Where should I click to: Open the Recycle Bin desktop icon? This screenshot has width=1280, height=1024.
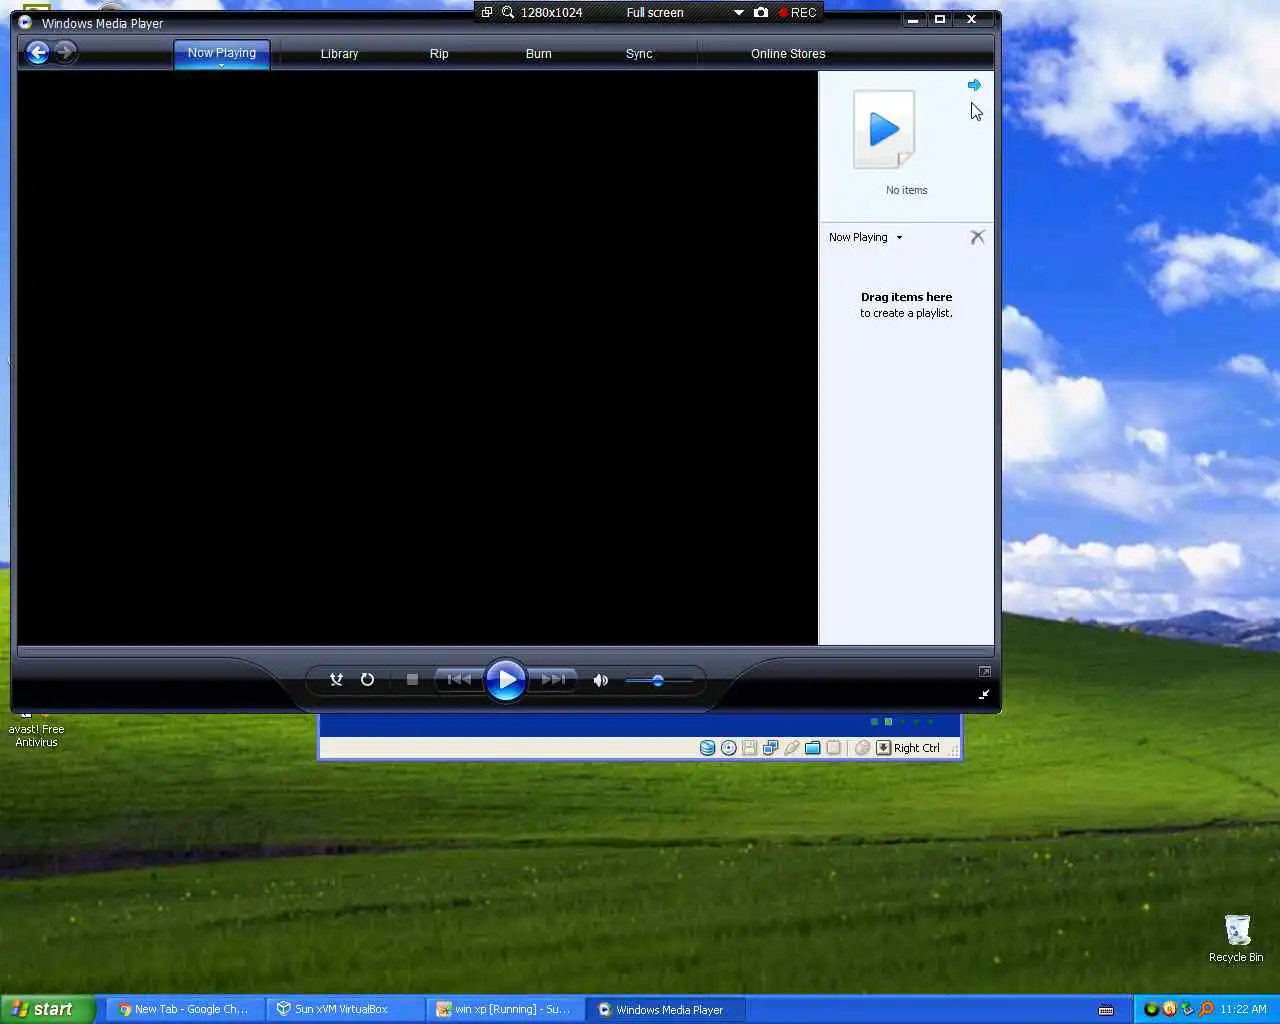point(1237,938)
